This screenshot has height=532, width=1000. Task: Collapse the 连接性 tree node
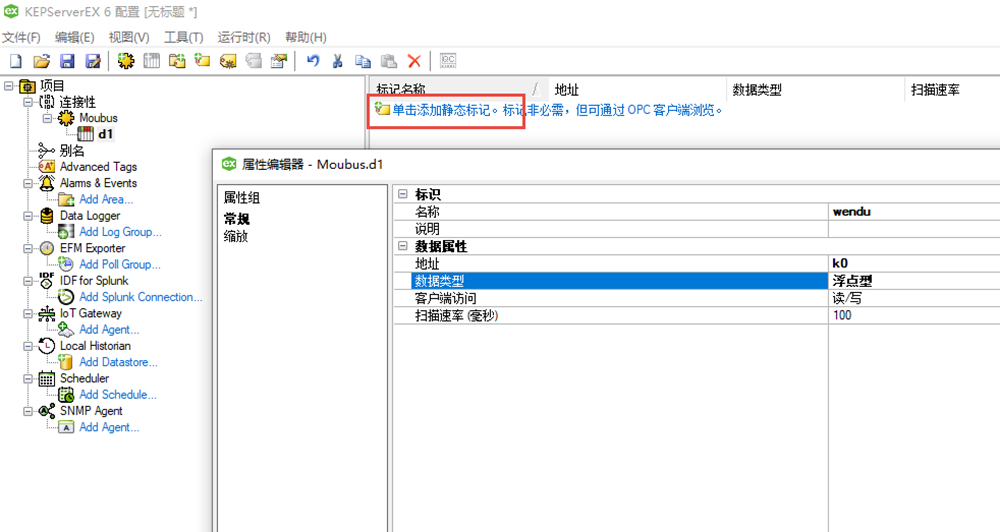click(28, 102)
